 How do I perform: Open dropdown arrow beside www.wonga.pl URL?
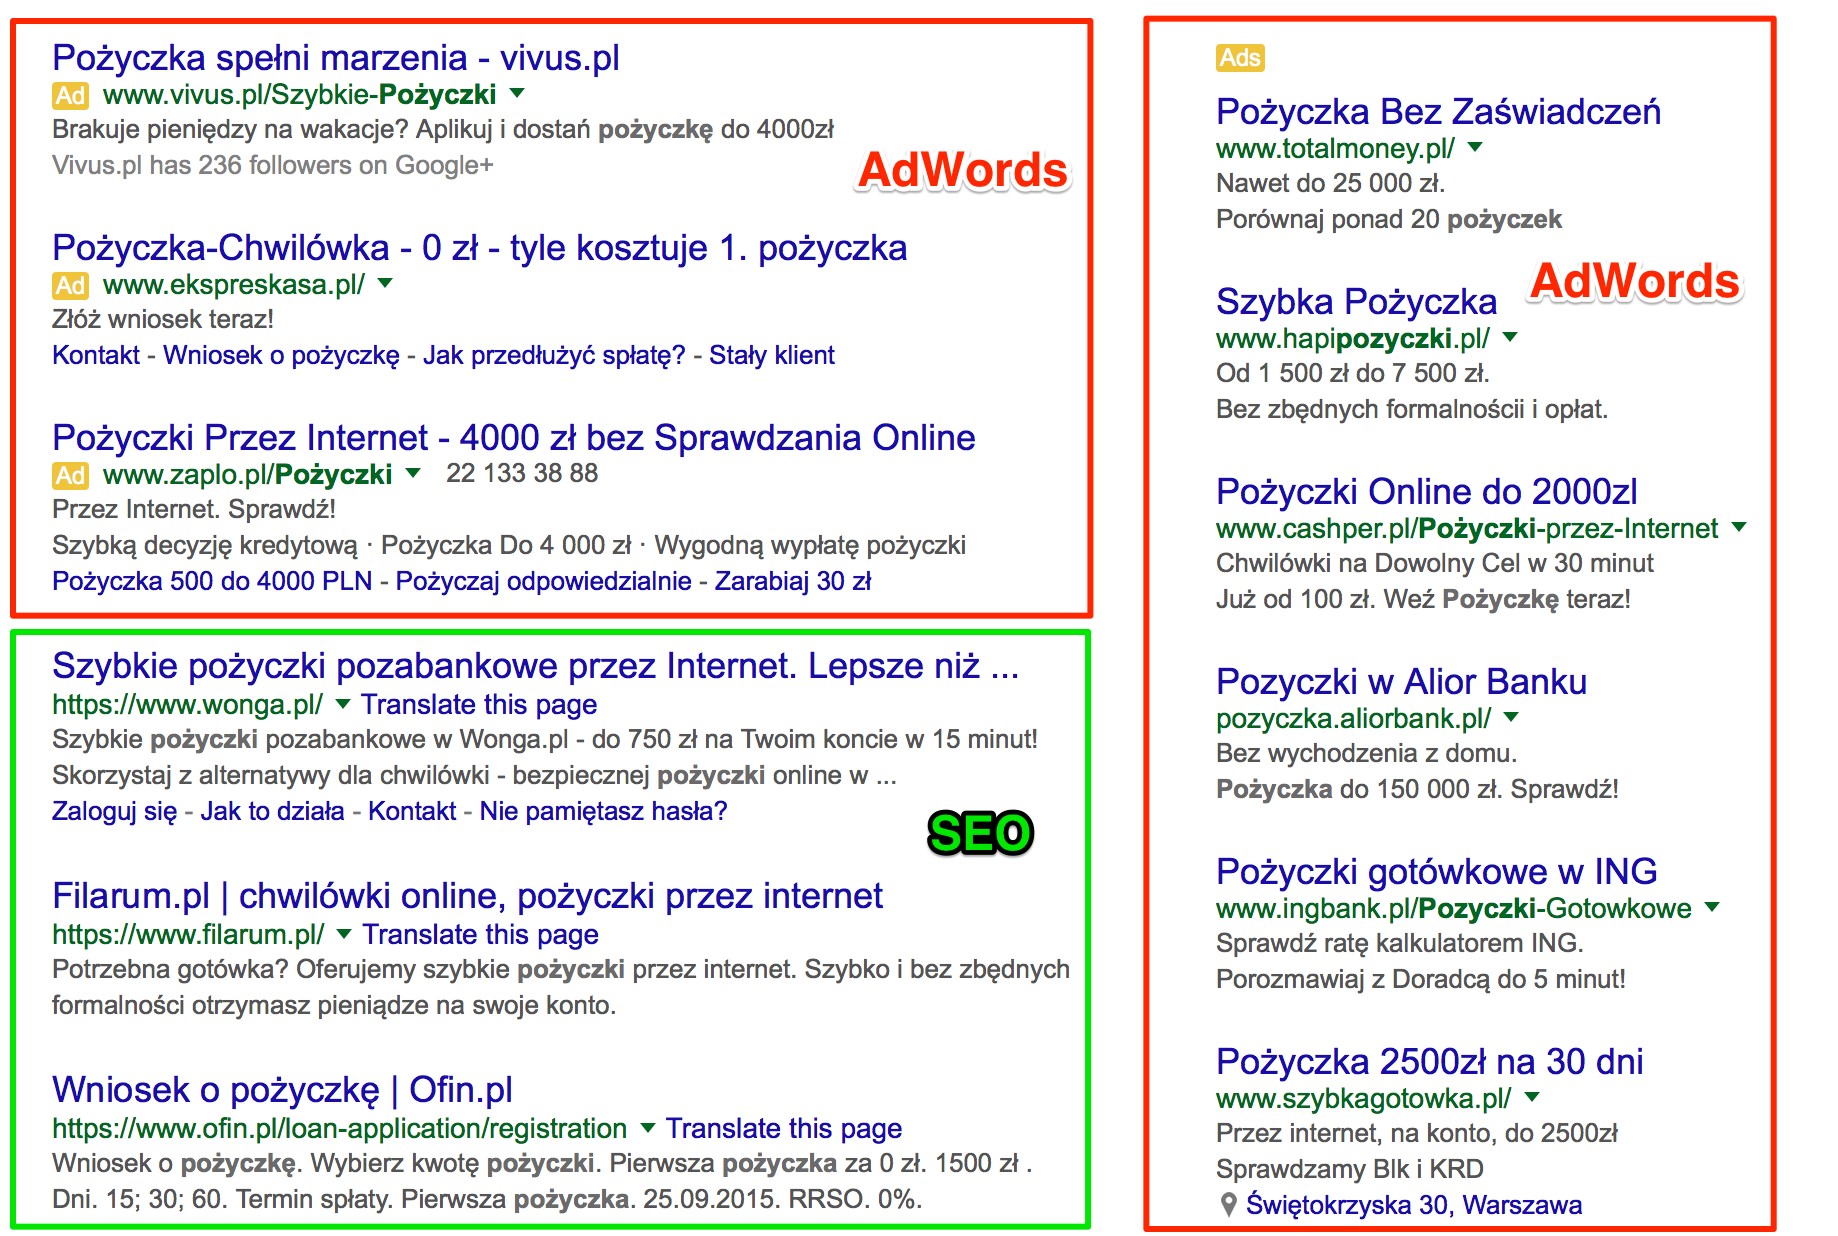point(343,704)
